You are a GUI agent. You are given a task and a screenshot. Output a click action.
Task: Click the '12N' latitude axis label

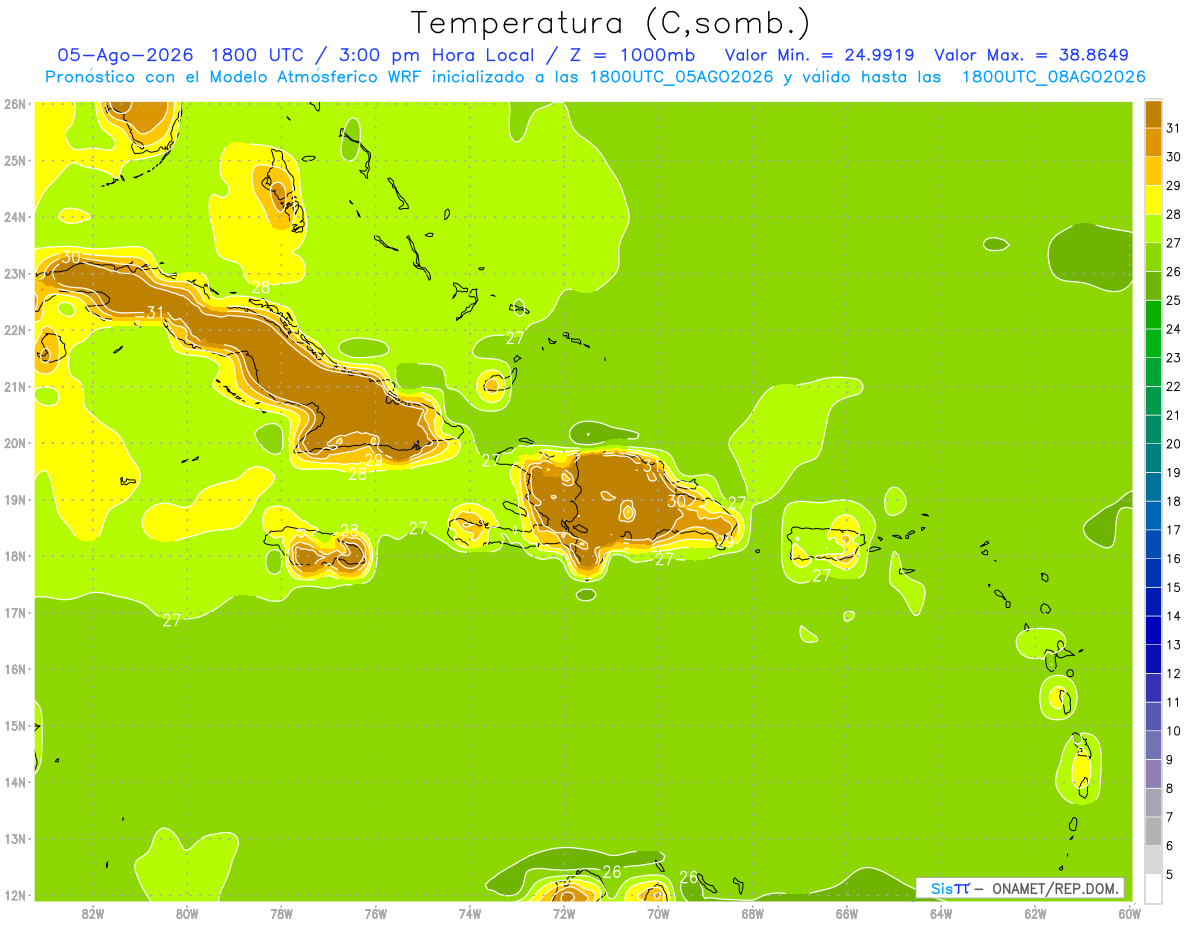pyautogui.click(x=15, y=895)
